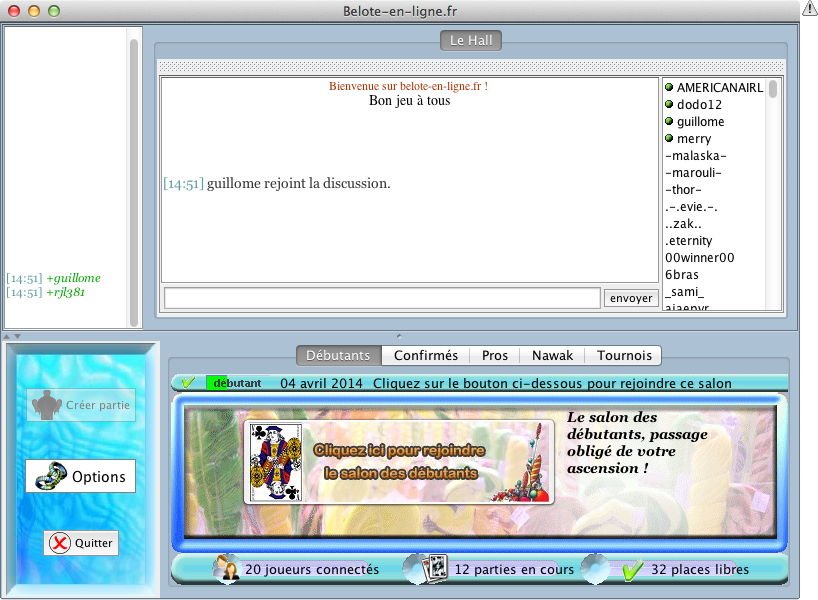Screen dimensions: 818x600
Task: Click the playing cards parties icon
Action: [435, 569]
